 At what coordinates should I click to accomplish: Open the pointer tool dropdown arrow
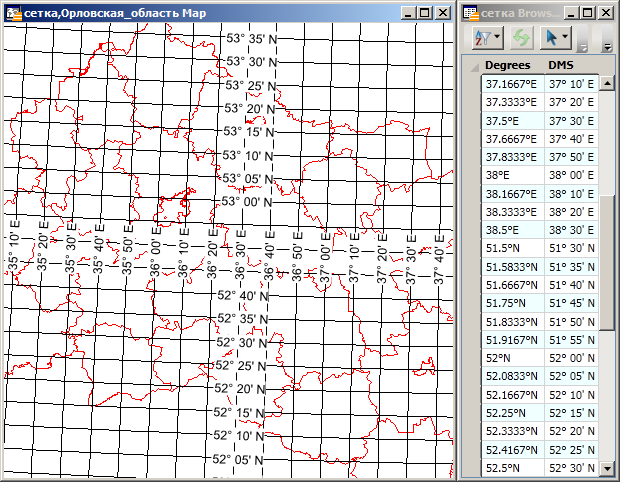[566, 38]
